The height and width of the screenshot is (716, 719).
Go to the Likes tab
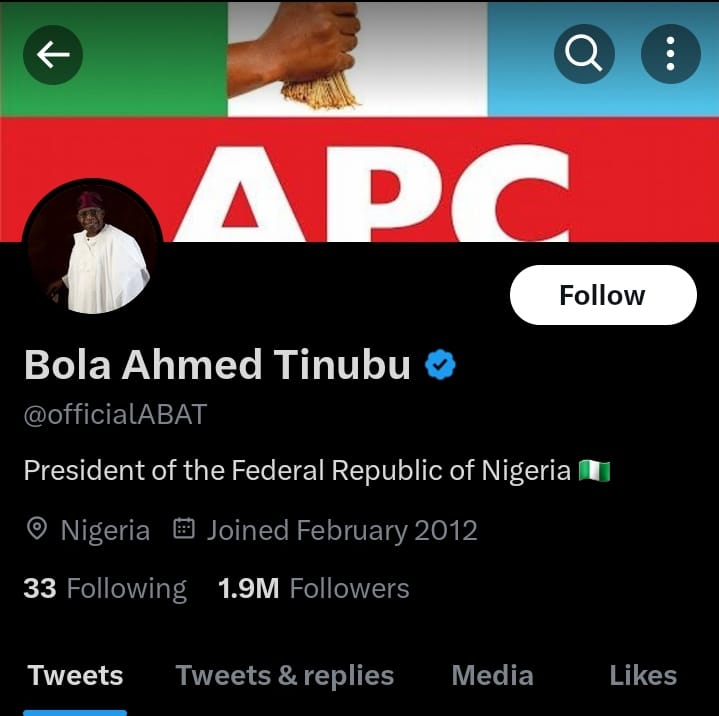click(x=643, y=676)
